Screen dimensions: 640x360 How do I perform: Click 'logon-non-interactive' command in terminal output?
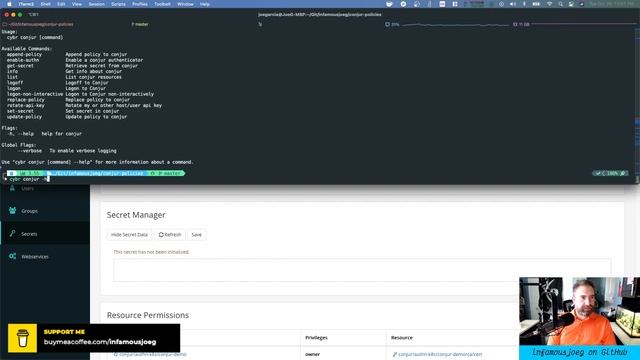pos(35,94)
